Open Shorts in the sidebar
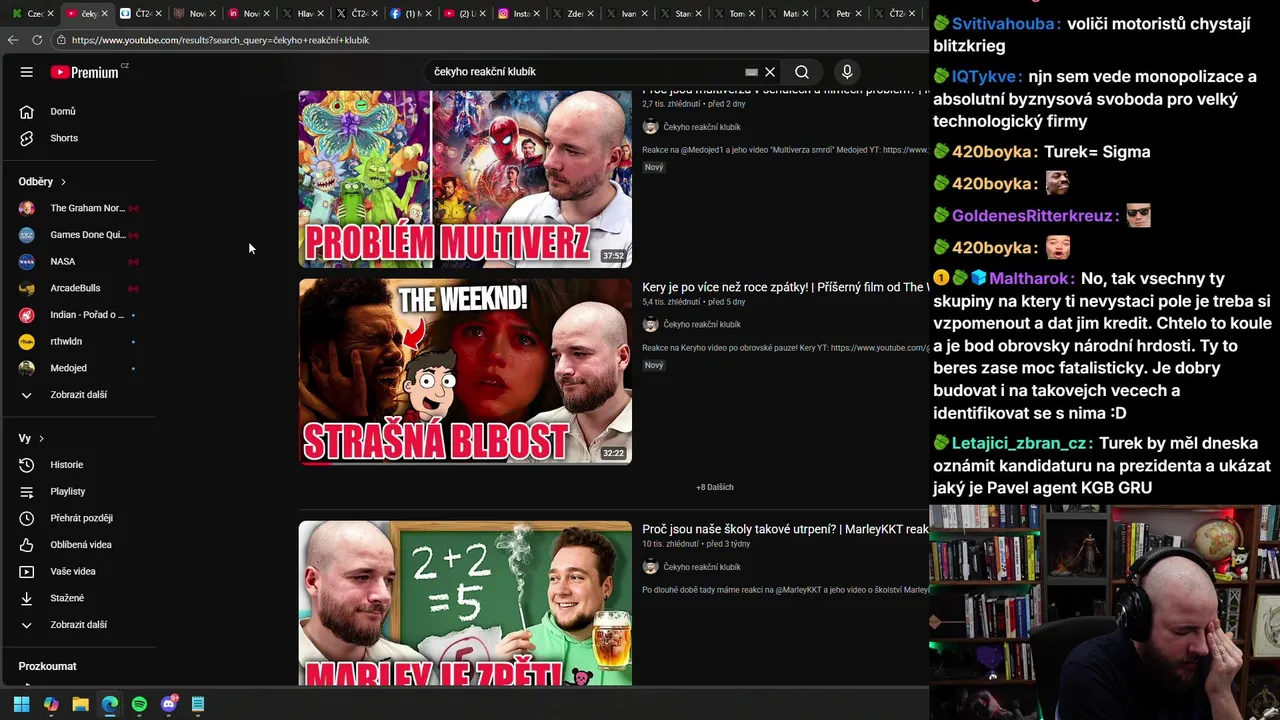This screenshot has width=1280, height=720. (x=63, y=138)
